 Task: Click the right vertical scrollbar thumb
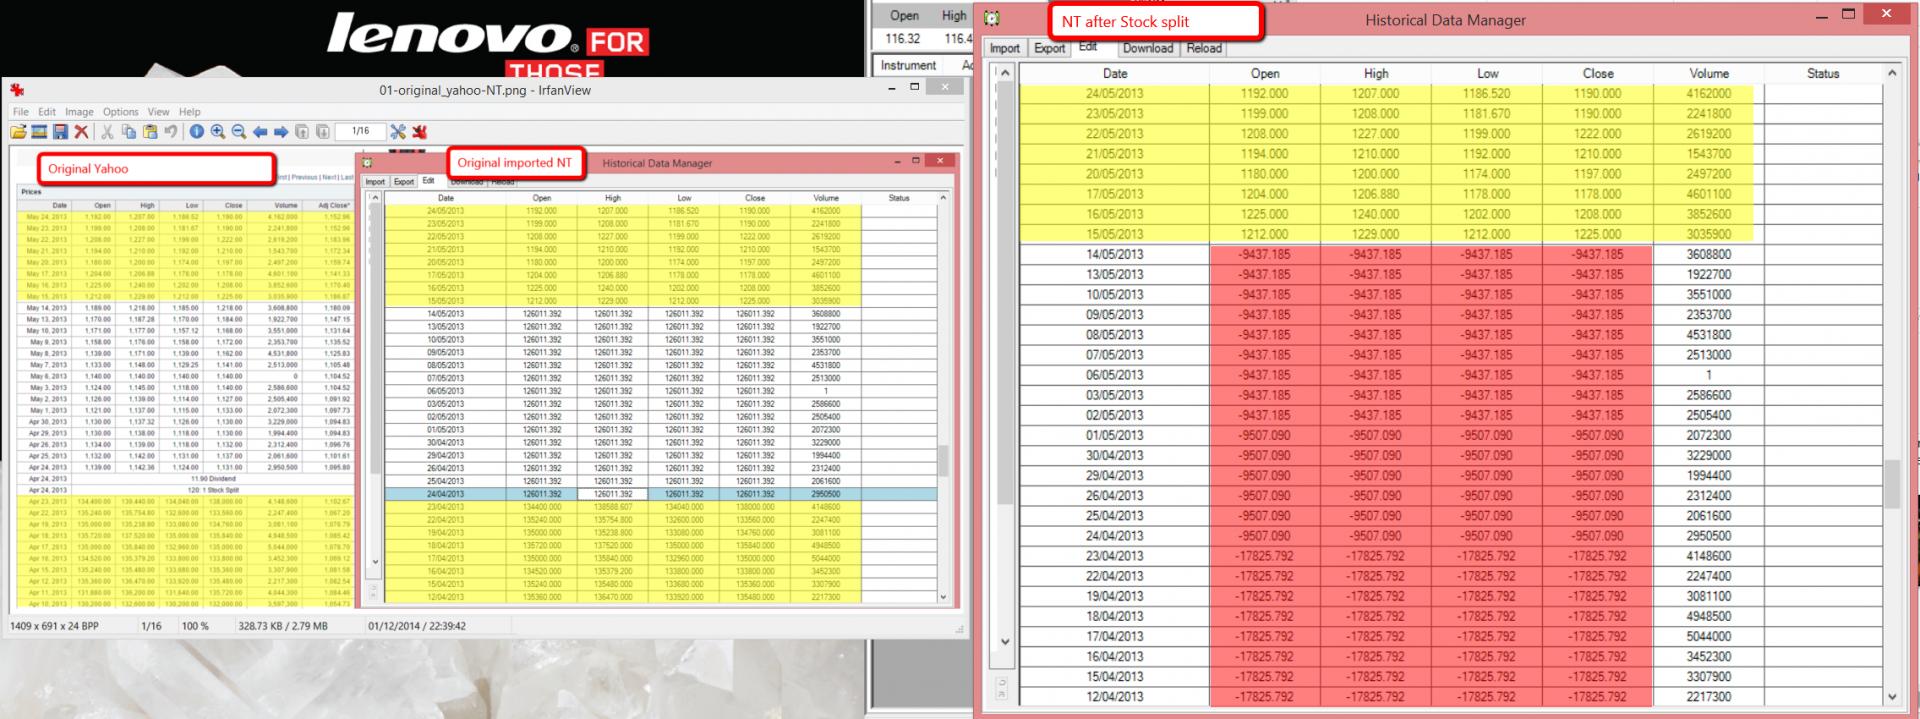pos(1892,484)
